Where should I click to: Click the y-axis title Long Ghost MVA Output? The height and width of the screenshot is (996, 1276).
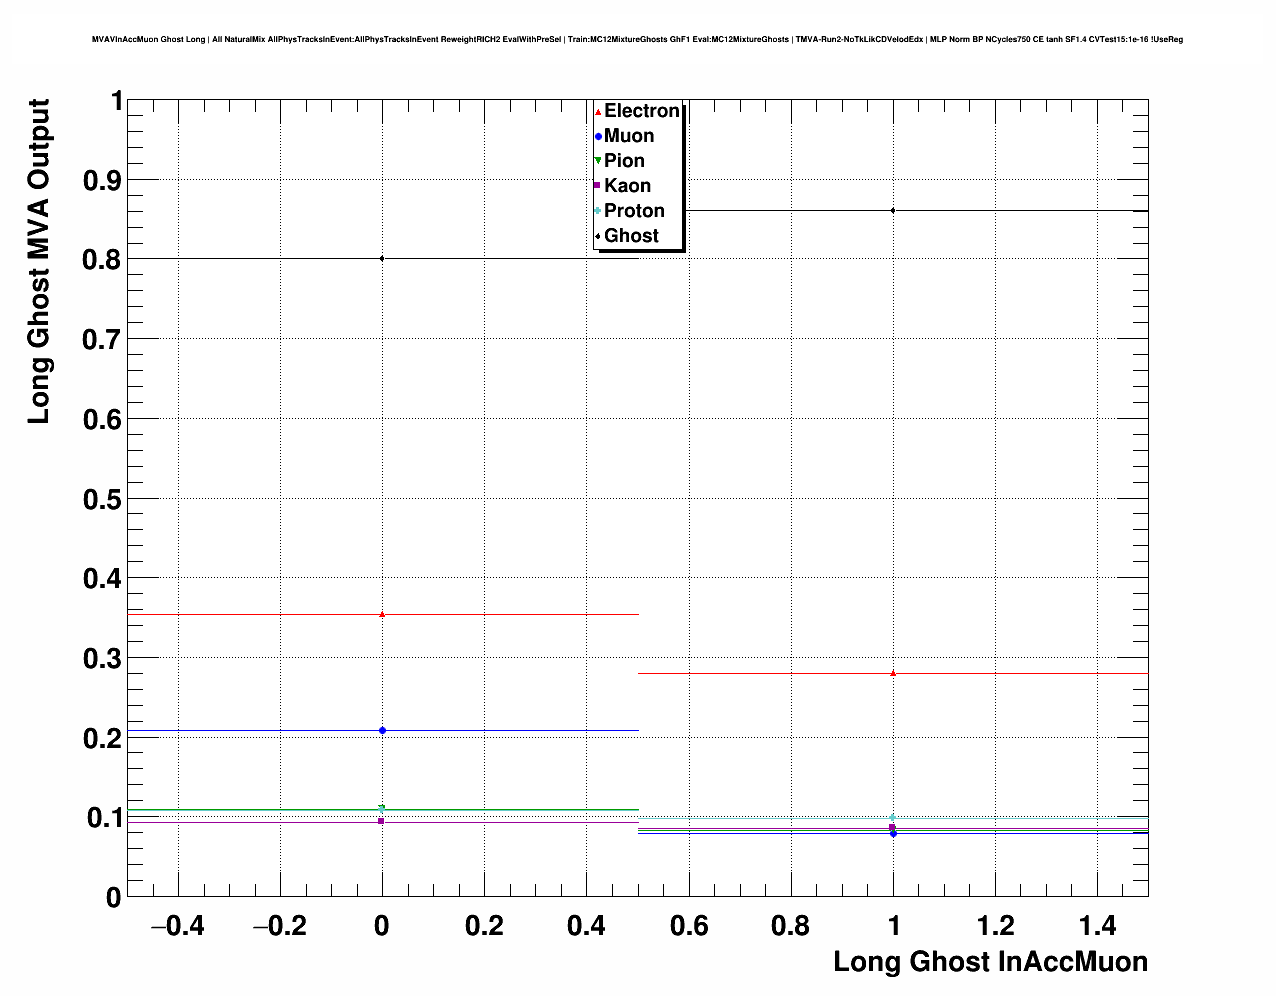point(38,261)
